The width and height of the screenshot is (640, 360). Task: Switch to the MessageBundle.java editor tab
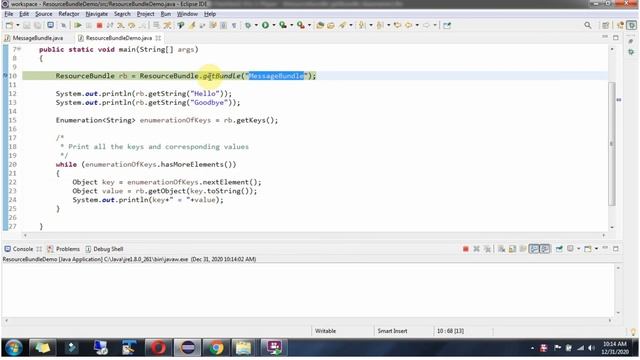coord(34,38)
